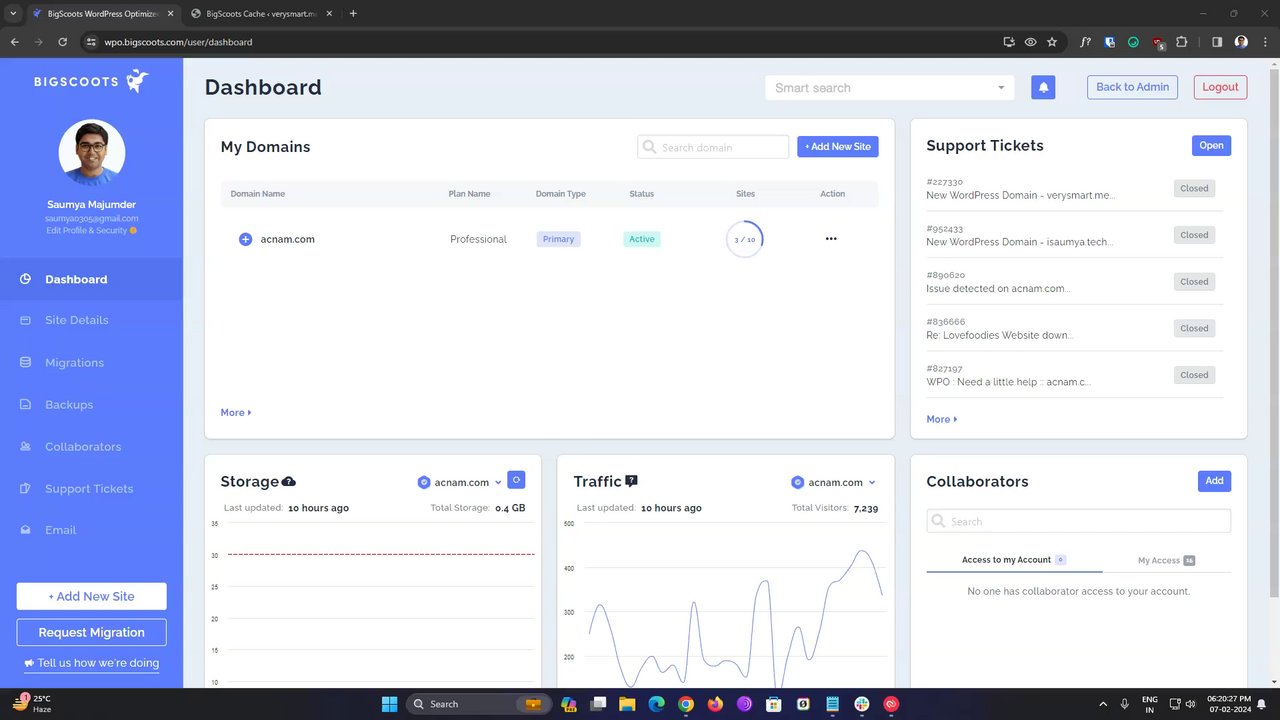Show hidden tray icons chevron
The height and width of the screenshot is (720, 1280).
pos(1103,704)
